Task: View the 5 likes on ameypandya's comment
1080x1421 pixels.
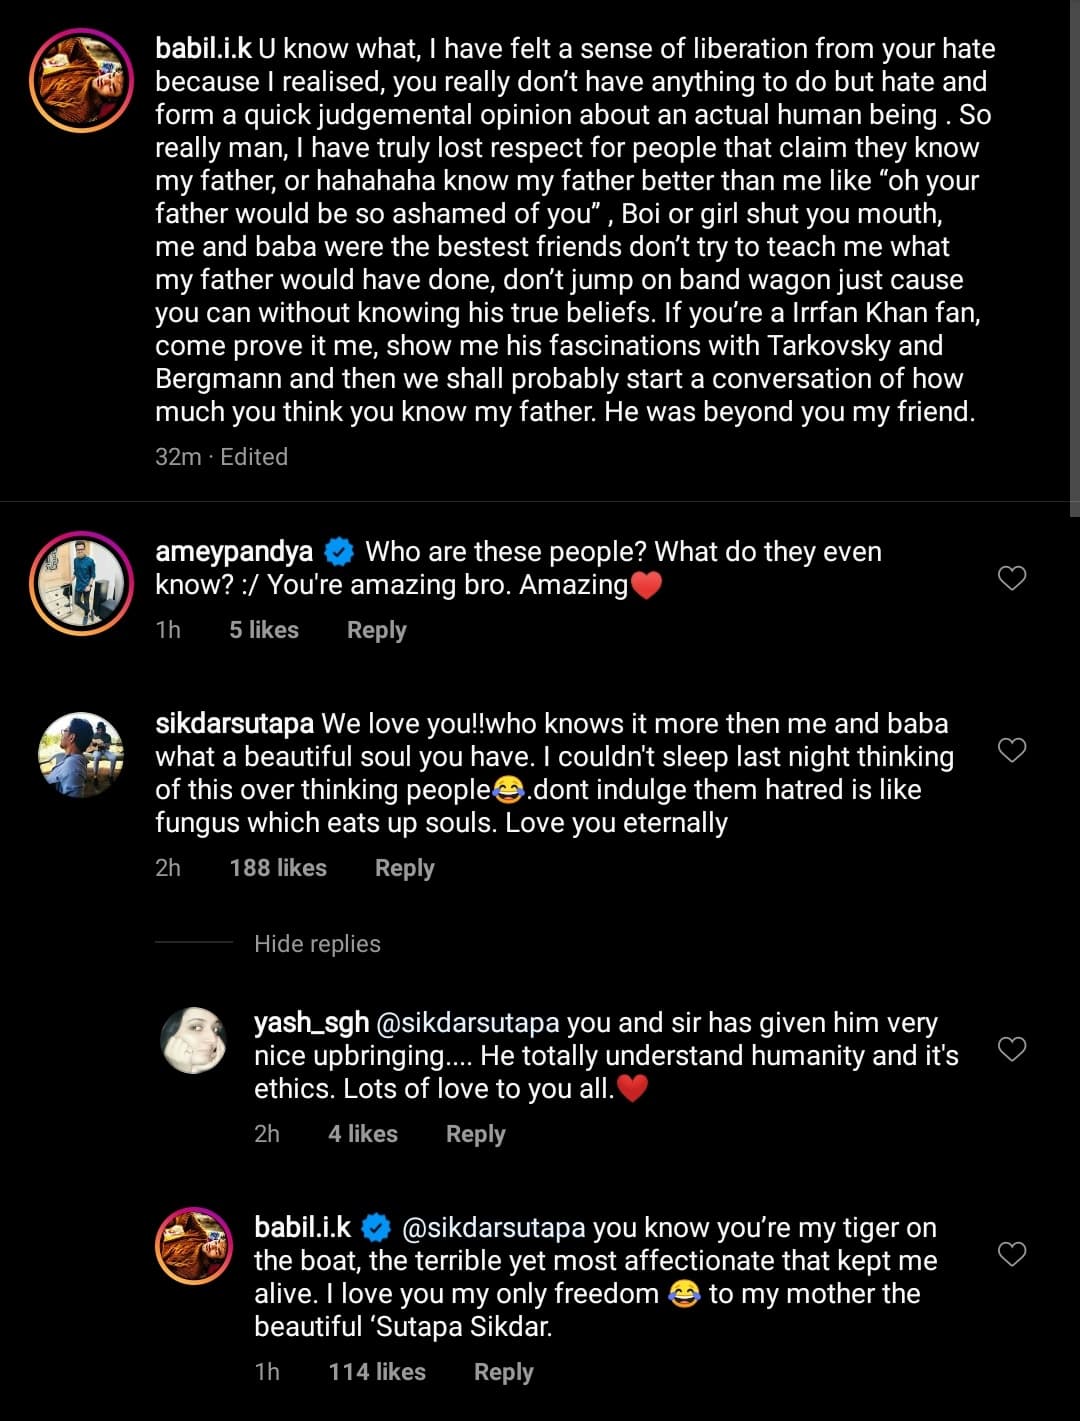Action: pos(263,630)
